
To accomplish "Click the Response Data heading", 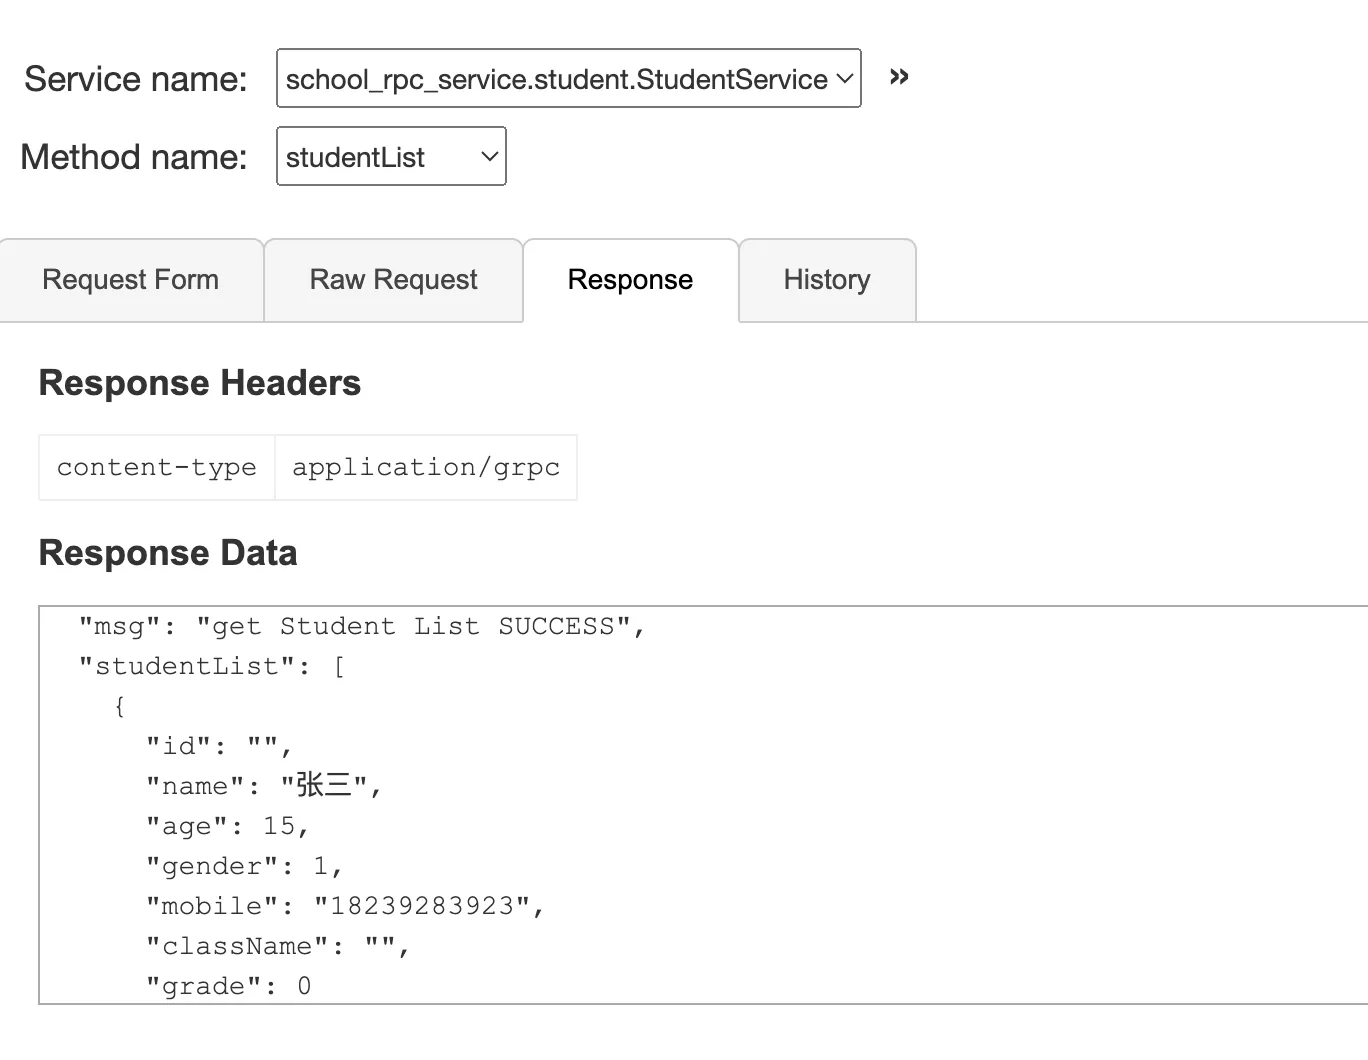I will click(168, 553).
